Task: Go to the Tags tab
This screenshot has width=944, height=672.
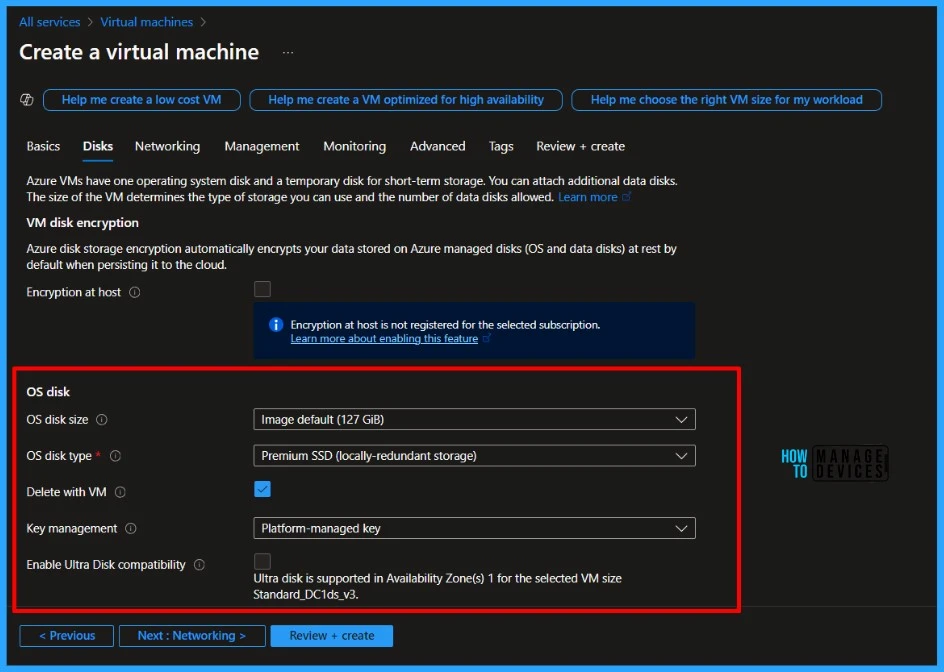Action: tap(501, 146)
